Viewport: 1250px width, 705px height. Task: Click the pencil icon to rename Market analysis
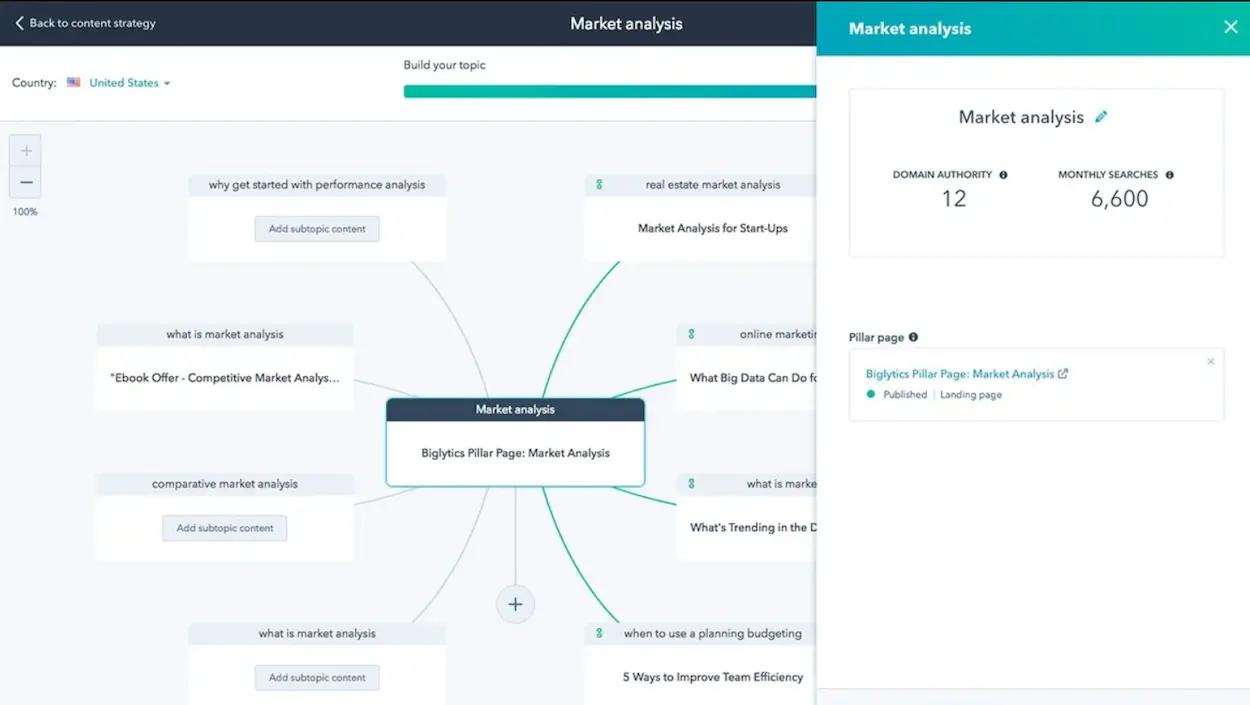[1101, 116]
